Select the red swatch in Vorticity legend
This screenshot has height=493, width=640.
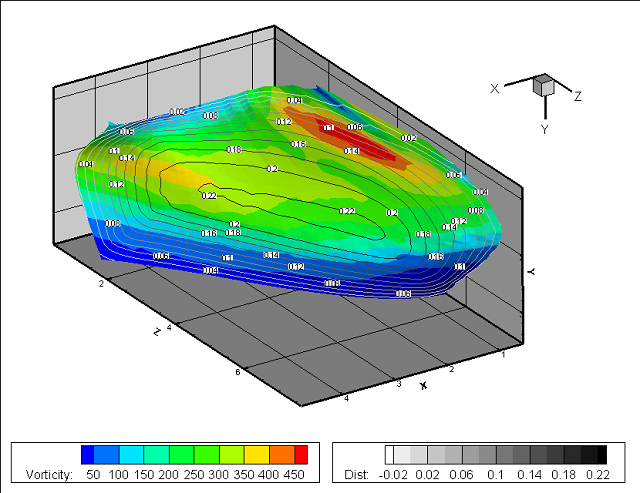(x=301, y=454)
